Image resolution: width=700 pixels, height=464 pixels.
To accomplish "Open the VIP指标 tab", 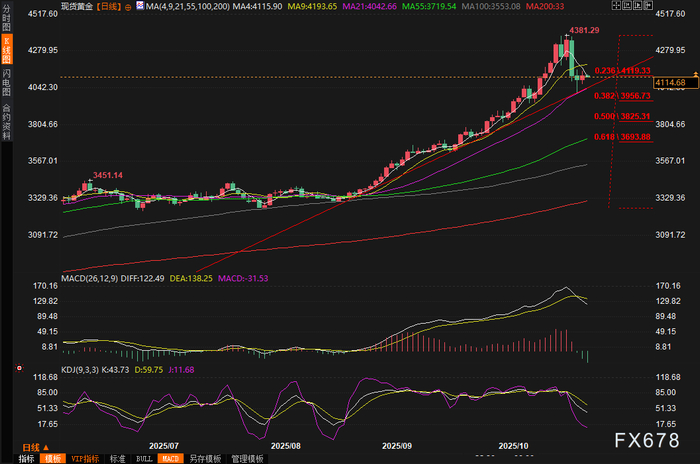I will [x=83, y=458].
